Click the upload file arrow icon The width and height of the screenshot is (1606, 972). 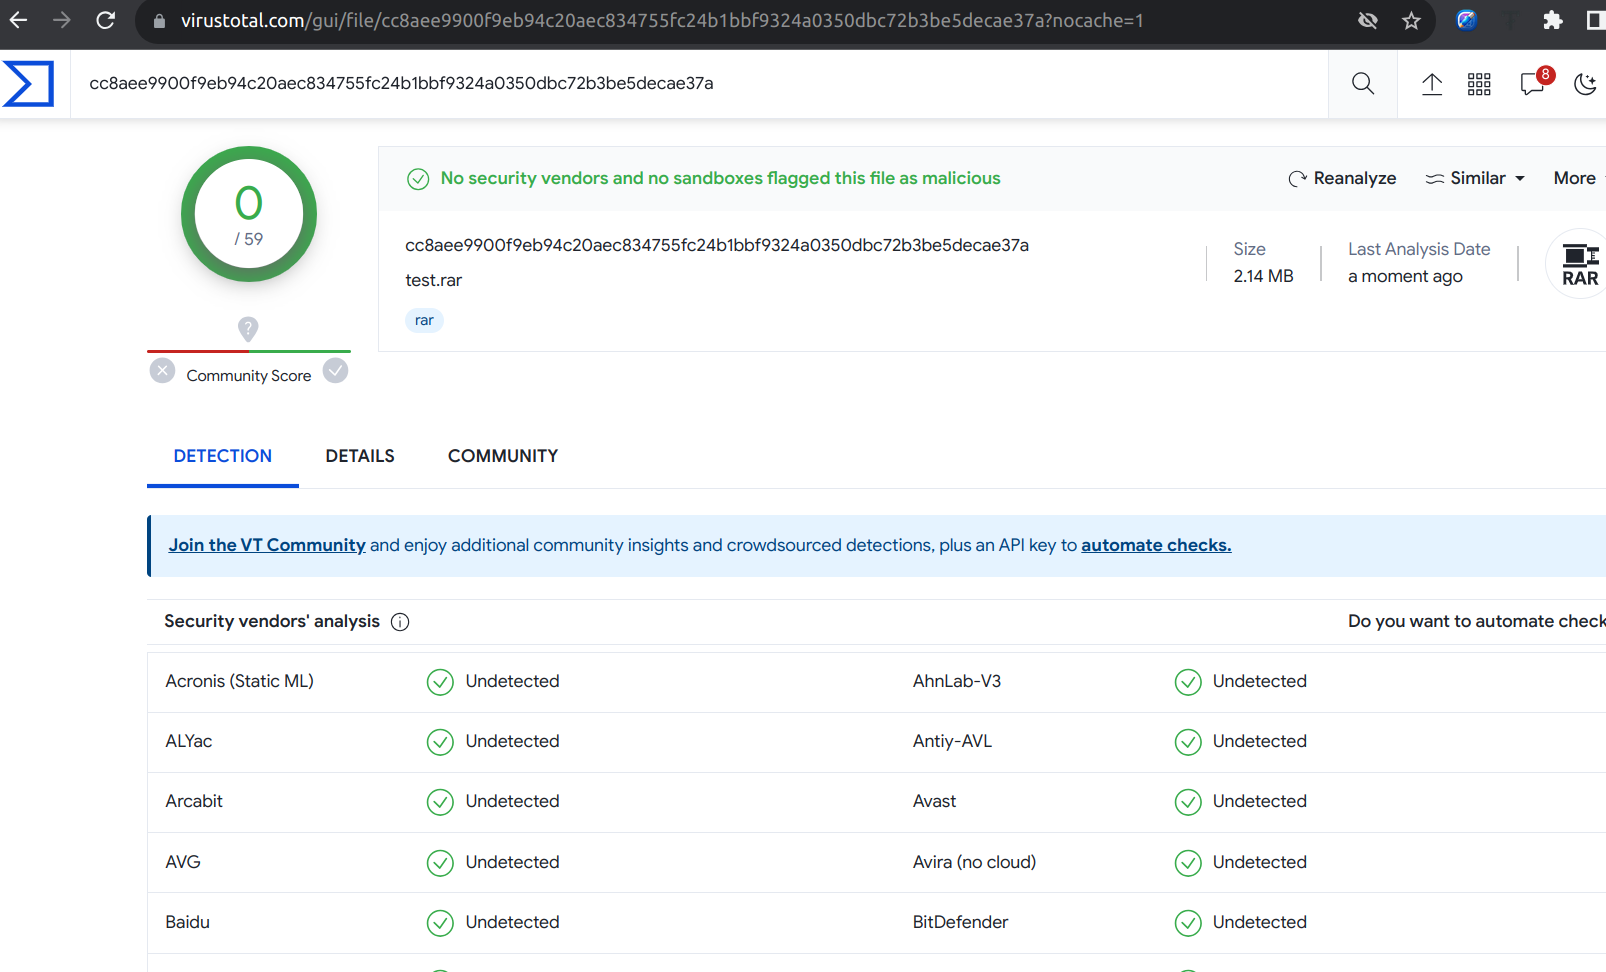coord(1432,84)
